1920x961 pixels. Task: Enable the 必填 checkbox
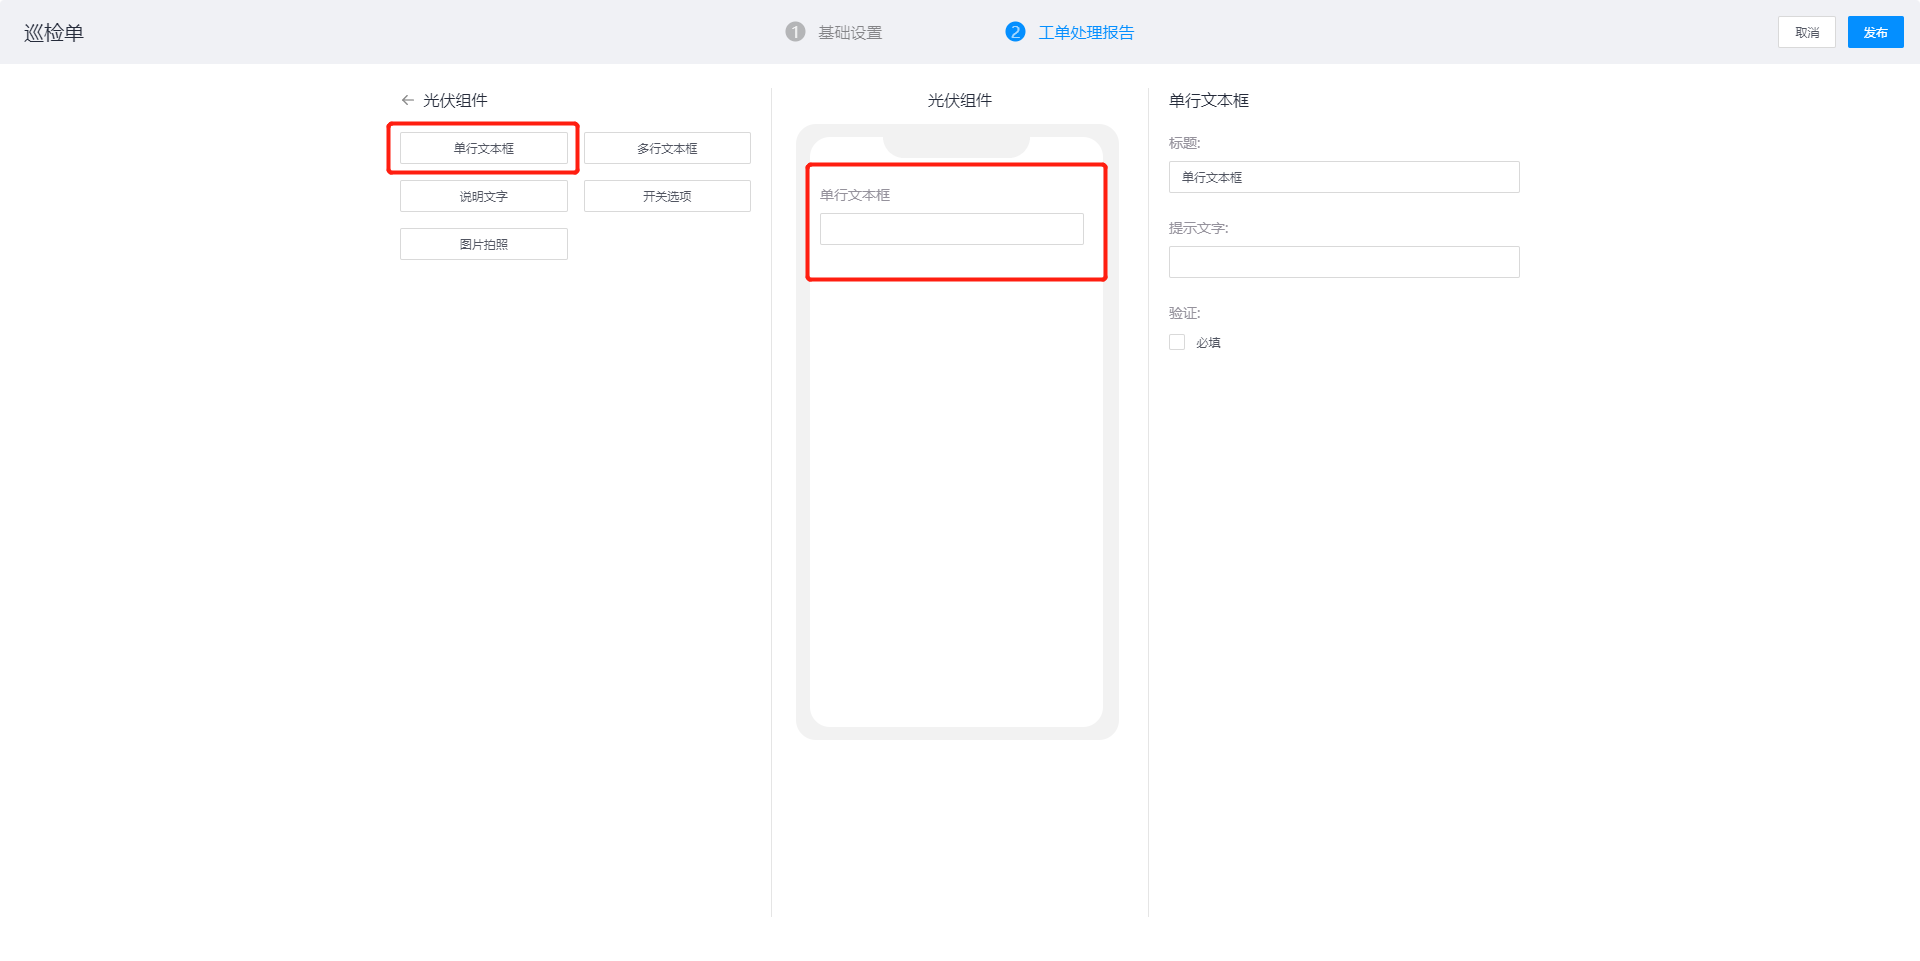click(x=1177, y=342)
